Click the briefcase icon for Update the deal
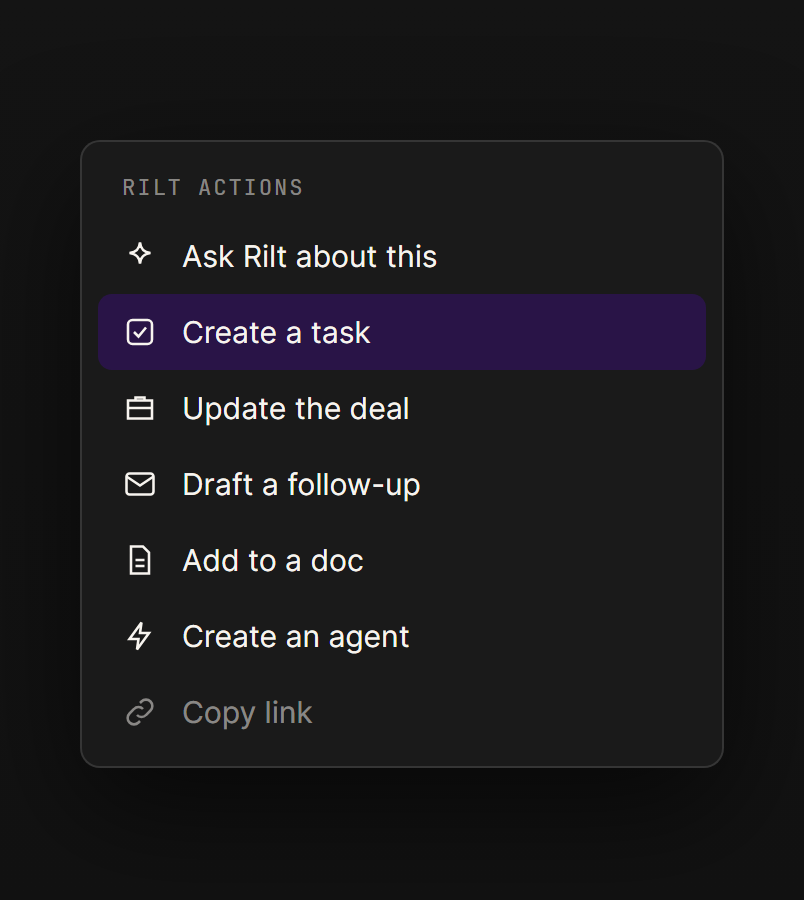The image size is (804, 900). click(140, 408)
